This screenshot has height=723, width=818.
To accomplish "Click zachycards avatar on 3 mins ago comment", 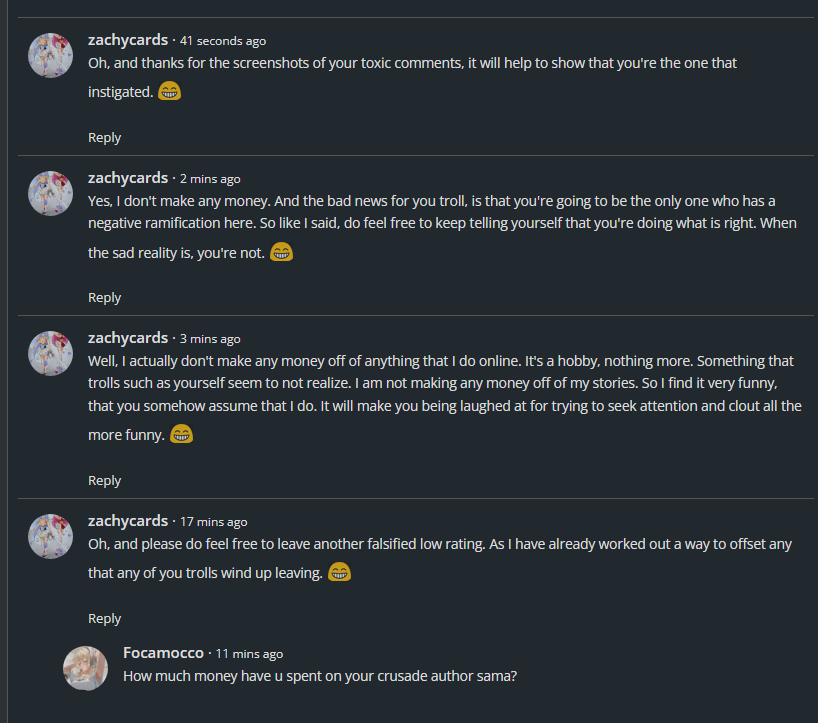I will pyautogui.click(x=50, y=353).
